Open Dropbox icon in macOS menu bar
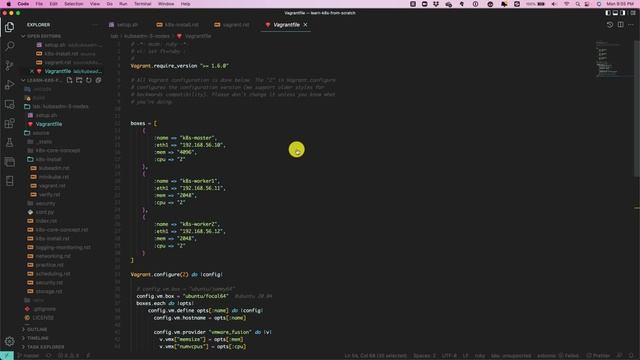This screenshot has width=640, height=360. point(436,4)
